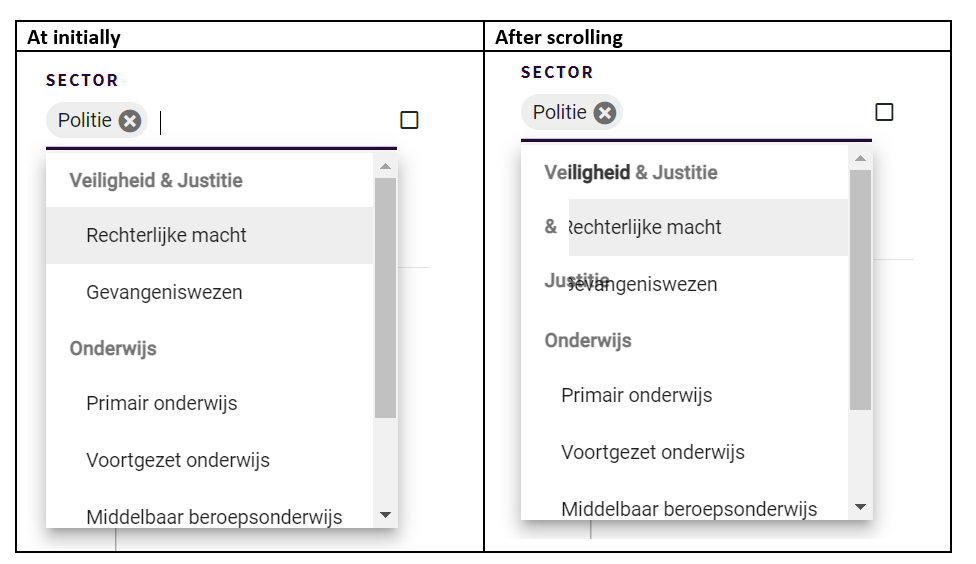Tick the checkbox beside right Sector field
The image size is (976, 564).
click(884, 112)
